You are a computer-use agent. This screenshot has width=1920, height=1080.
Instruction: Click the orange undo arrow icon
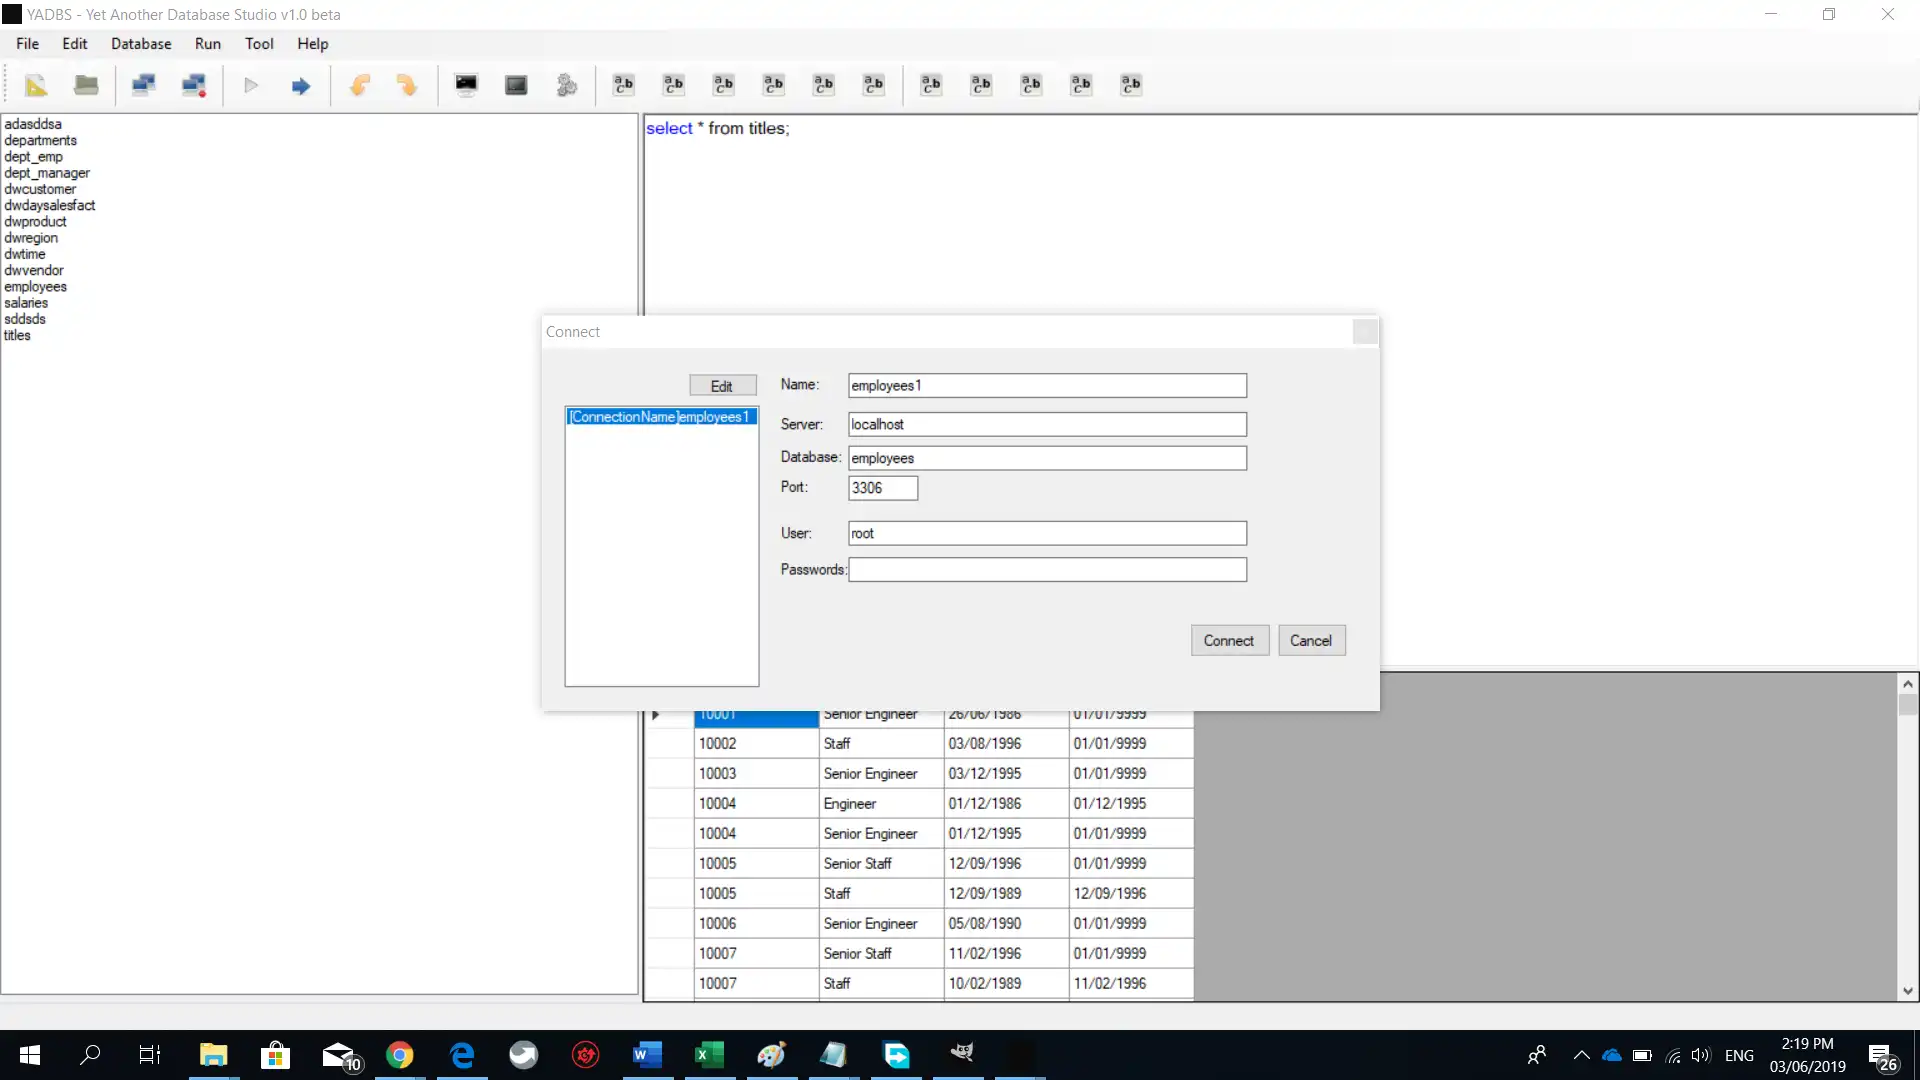pyautogui.click(x=359, y=85)
